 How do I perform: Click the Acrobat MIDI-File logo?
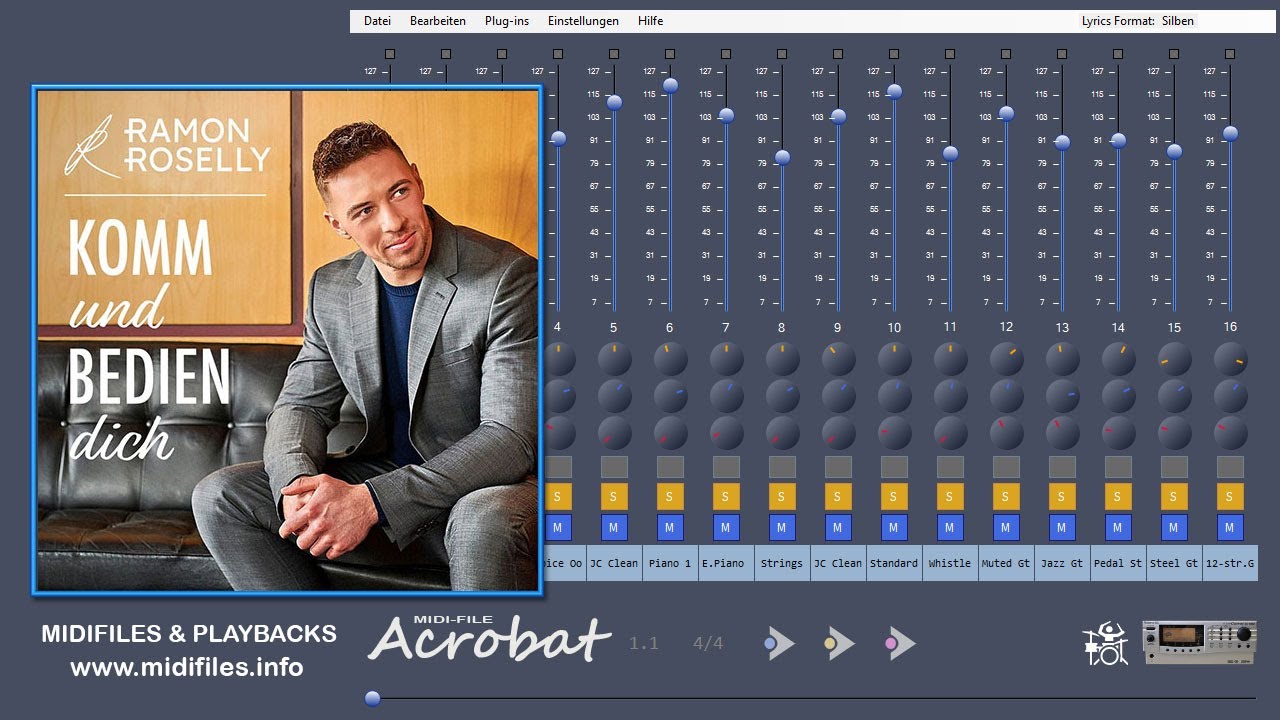pyautogui.click(x=489, y=639)
